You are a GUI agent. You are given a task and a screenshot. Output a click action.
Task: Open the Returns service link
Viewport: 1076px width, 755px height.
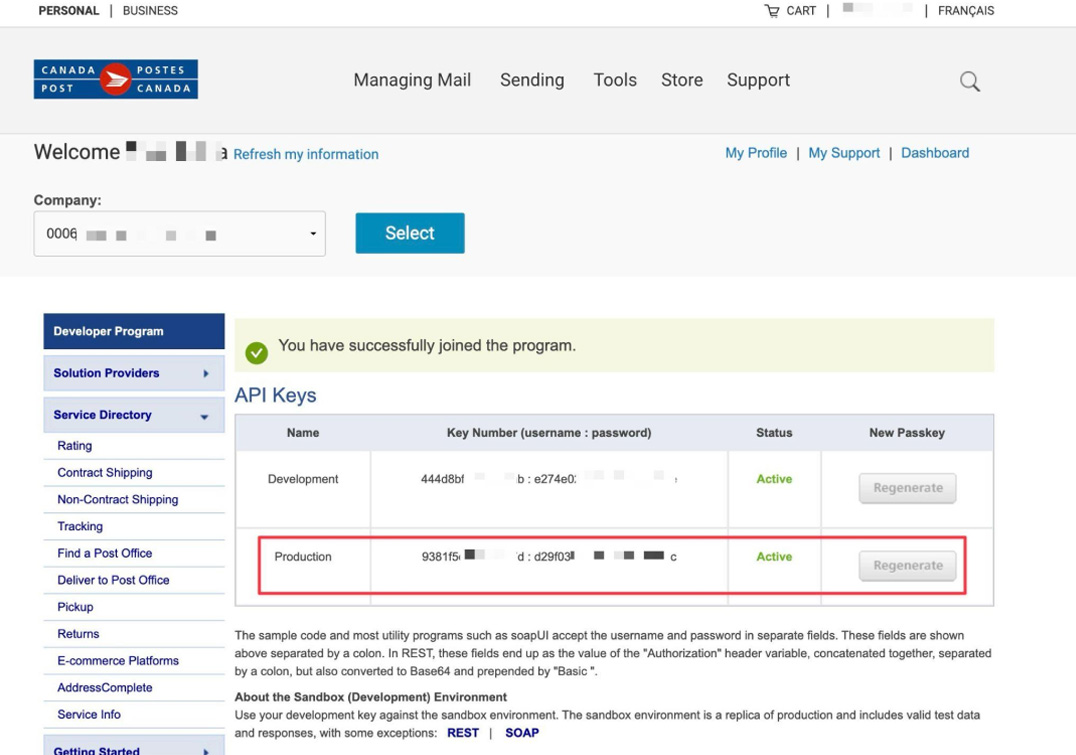(78, 634)
